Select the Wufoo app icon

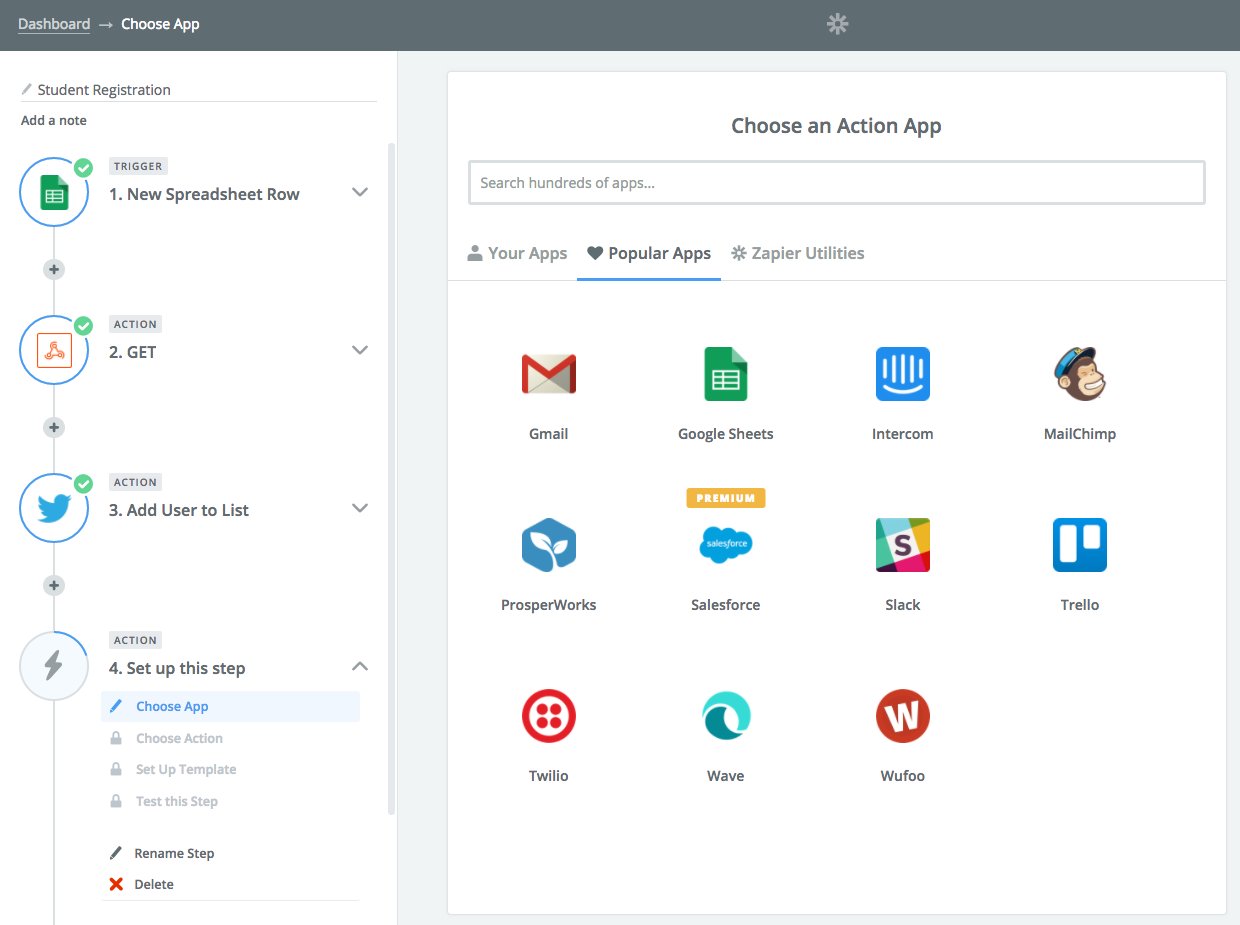click(x=902, y=716)
